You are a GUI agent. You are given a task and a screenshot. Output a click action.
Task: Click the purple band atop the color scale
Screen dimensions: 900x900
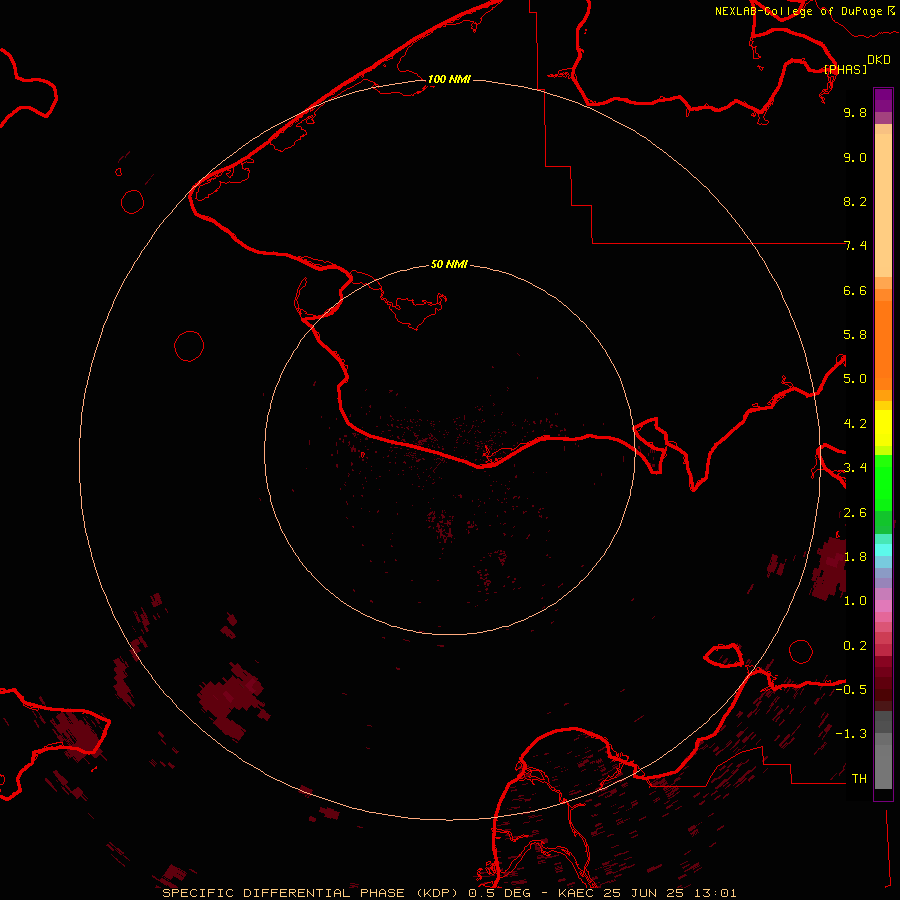[883, 100]
